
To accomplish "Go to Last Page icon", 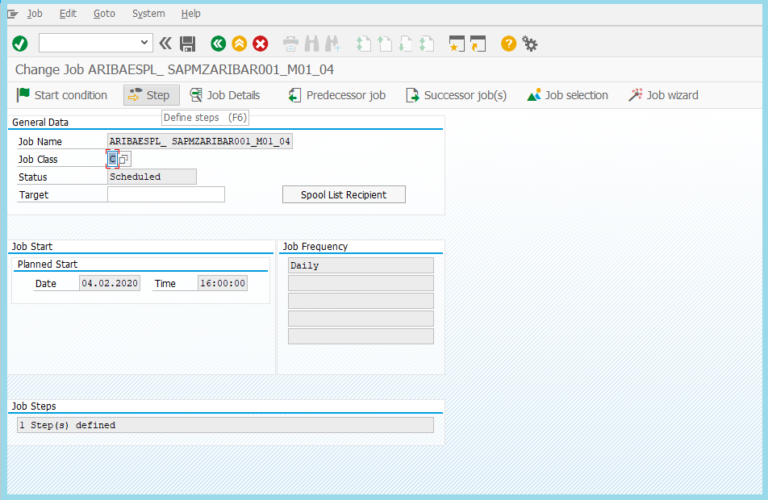I will 427,44.
